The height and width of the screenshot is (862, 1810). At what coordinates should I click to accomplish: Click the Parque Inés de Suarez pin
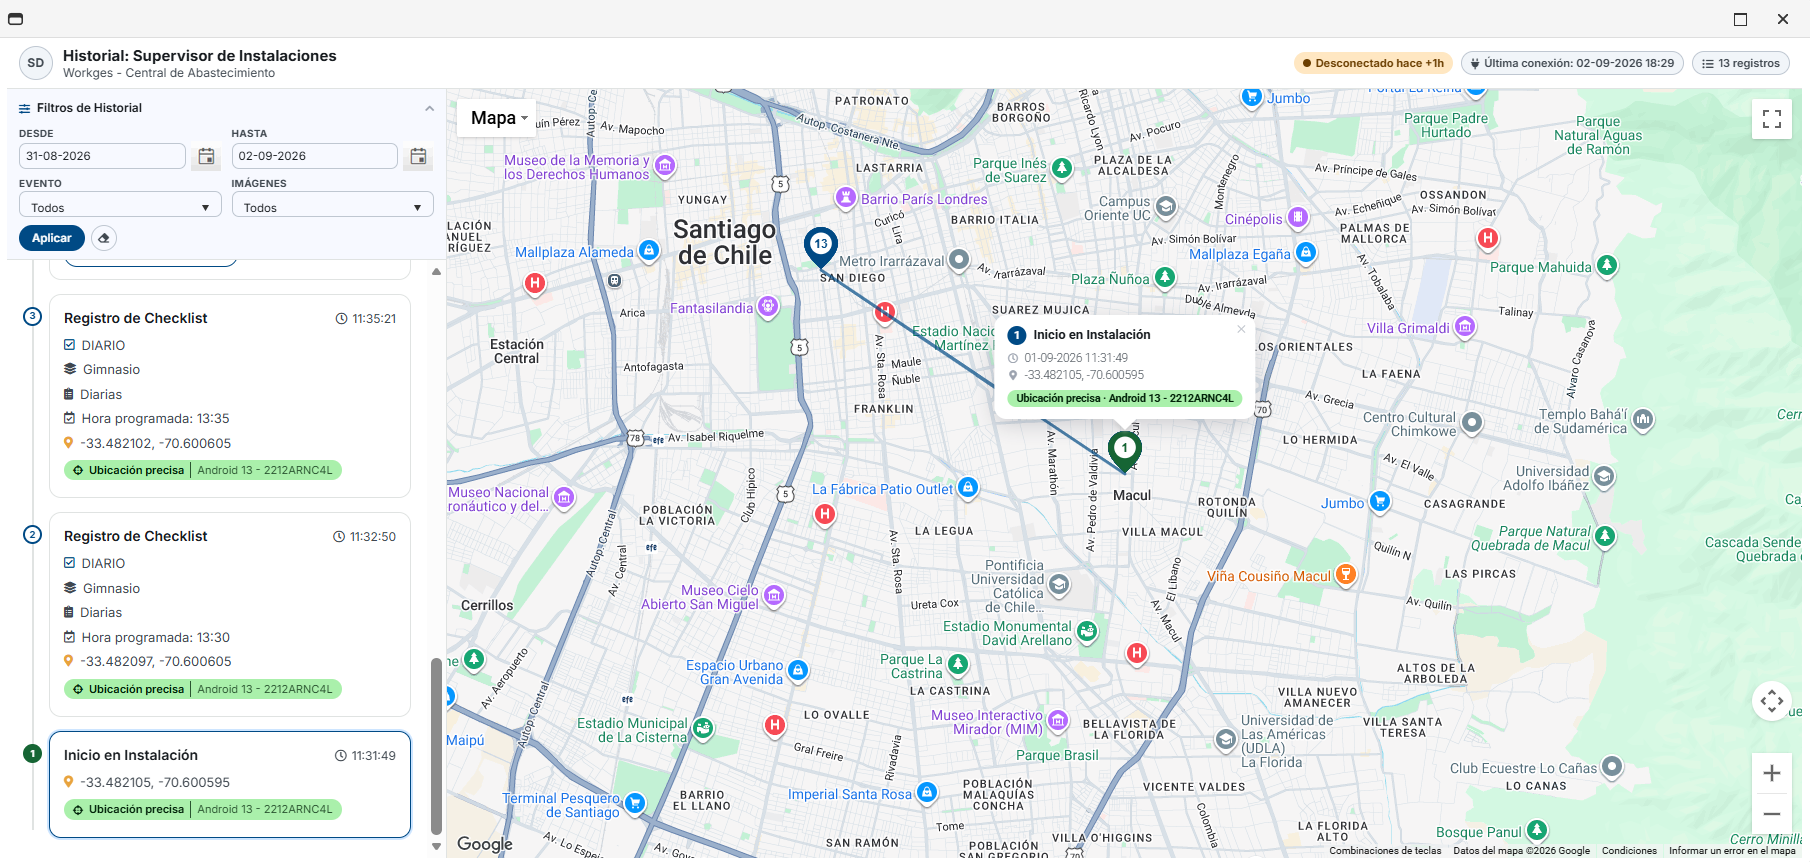[1062, 168]
